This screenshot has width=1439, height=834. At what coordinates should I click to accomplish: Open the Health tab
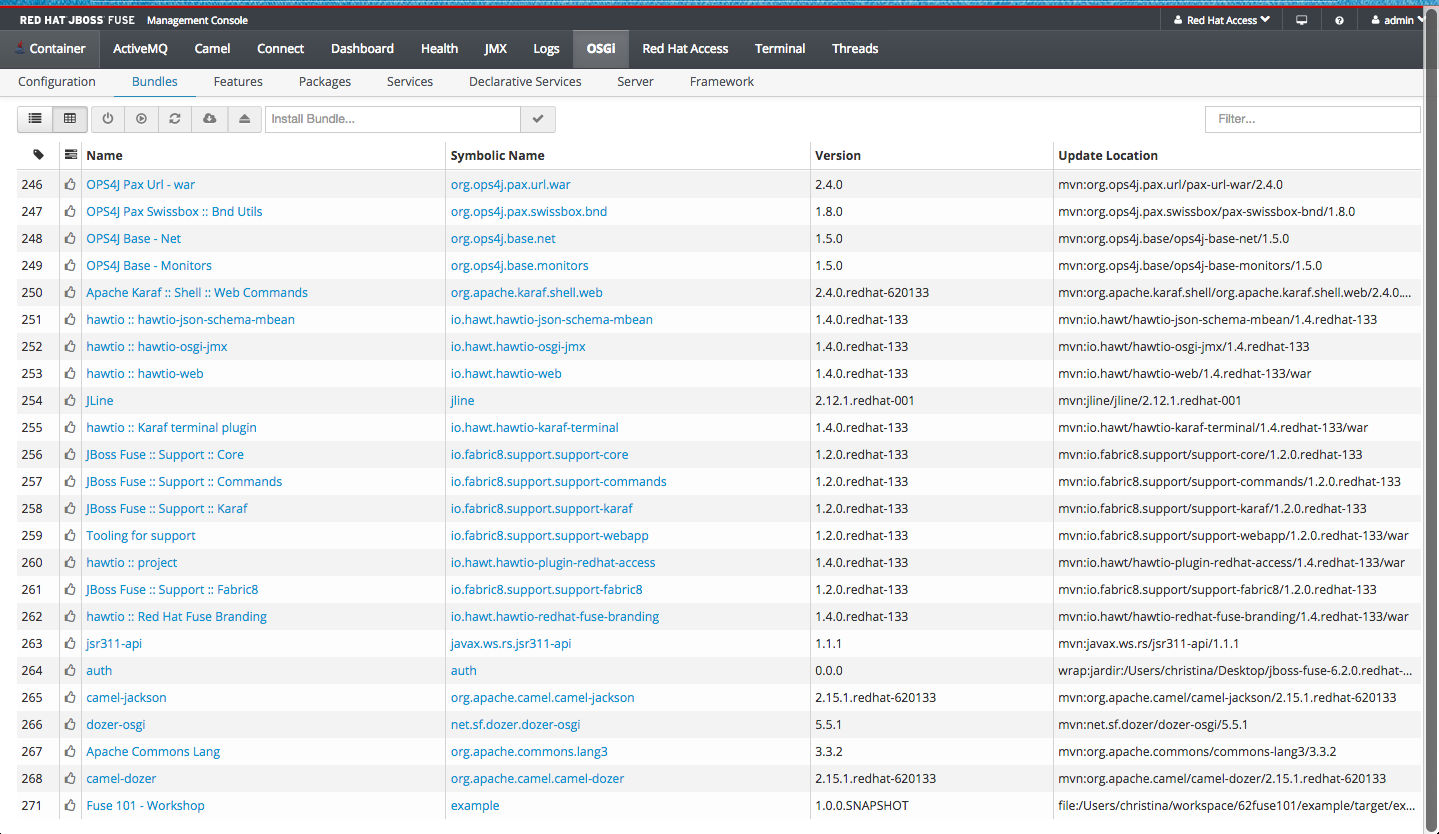click(x=439, y=48)
